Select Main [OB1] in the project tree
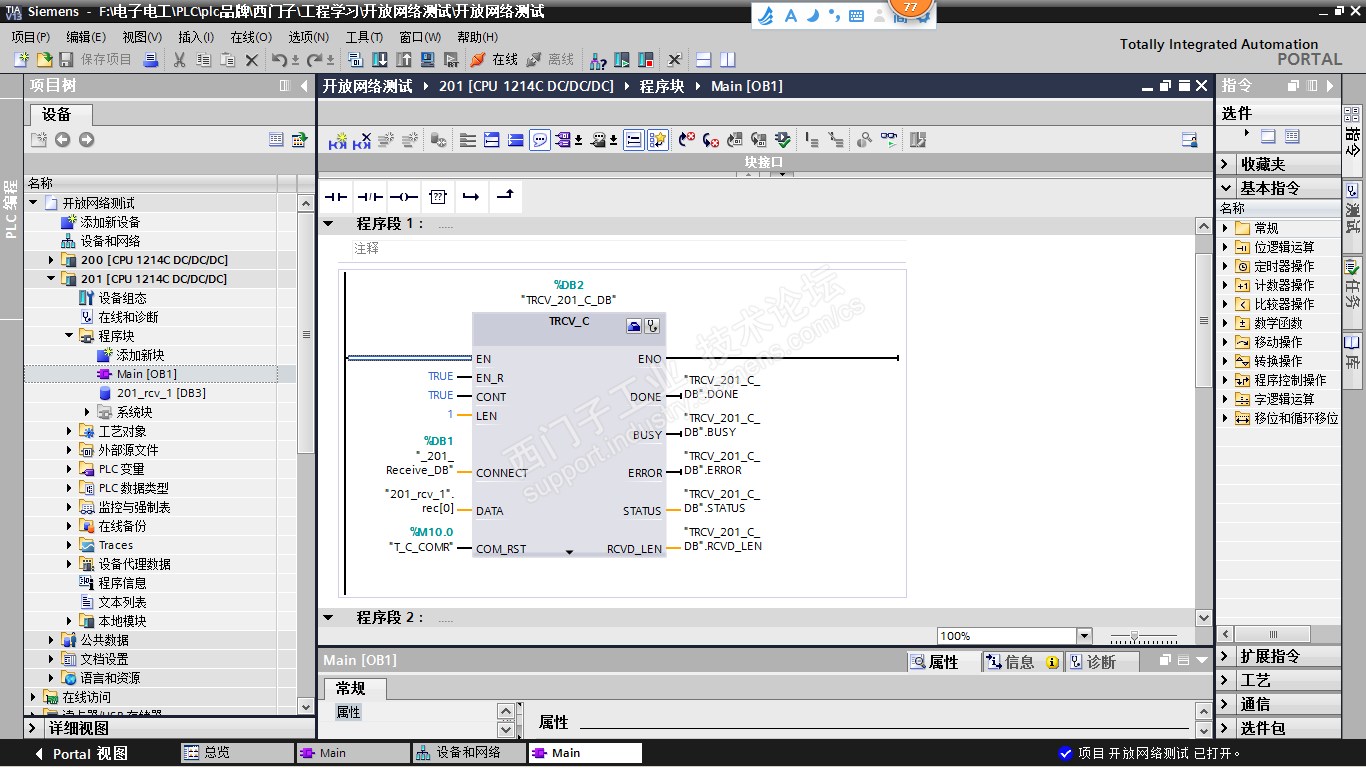Screen dimensions: 1366x768 [146, 374]
